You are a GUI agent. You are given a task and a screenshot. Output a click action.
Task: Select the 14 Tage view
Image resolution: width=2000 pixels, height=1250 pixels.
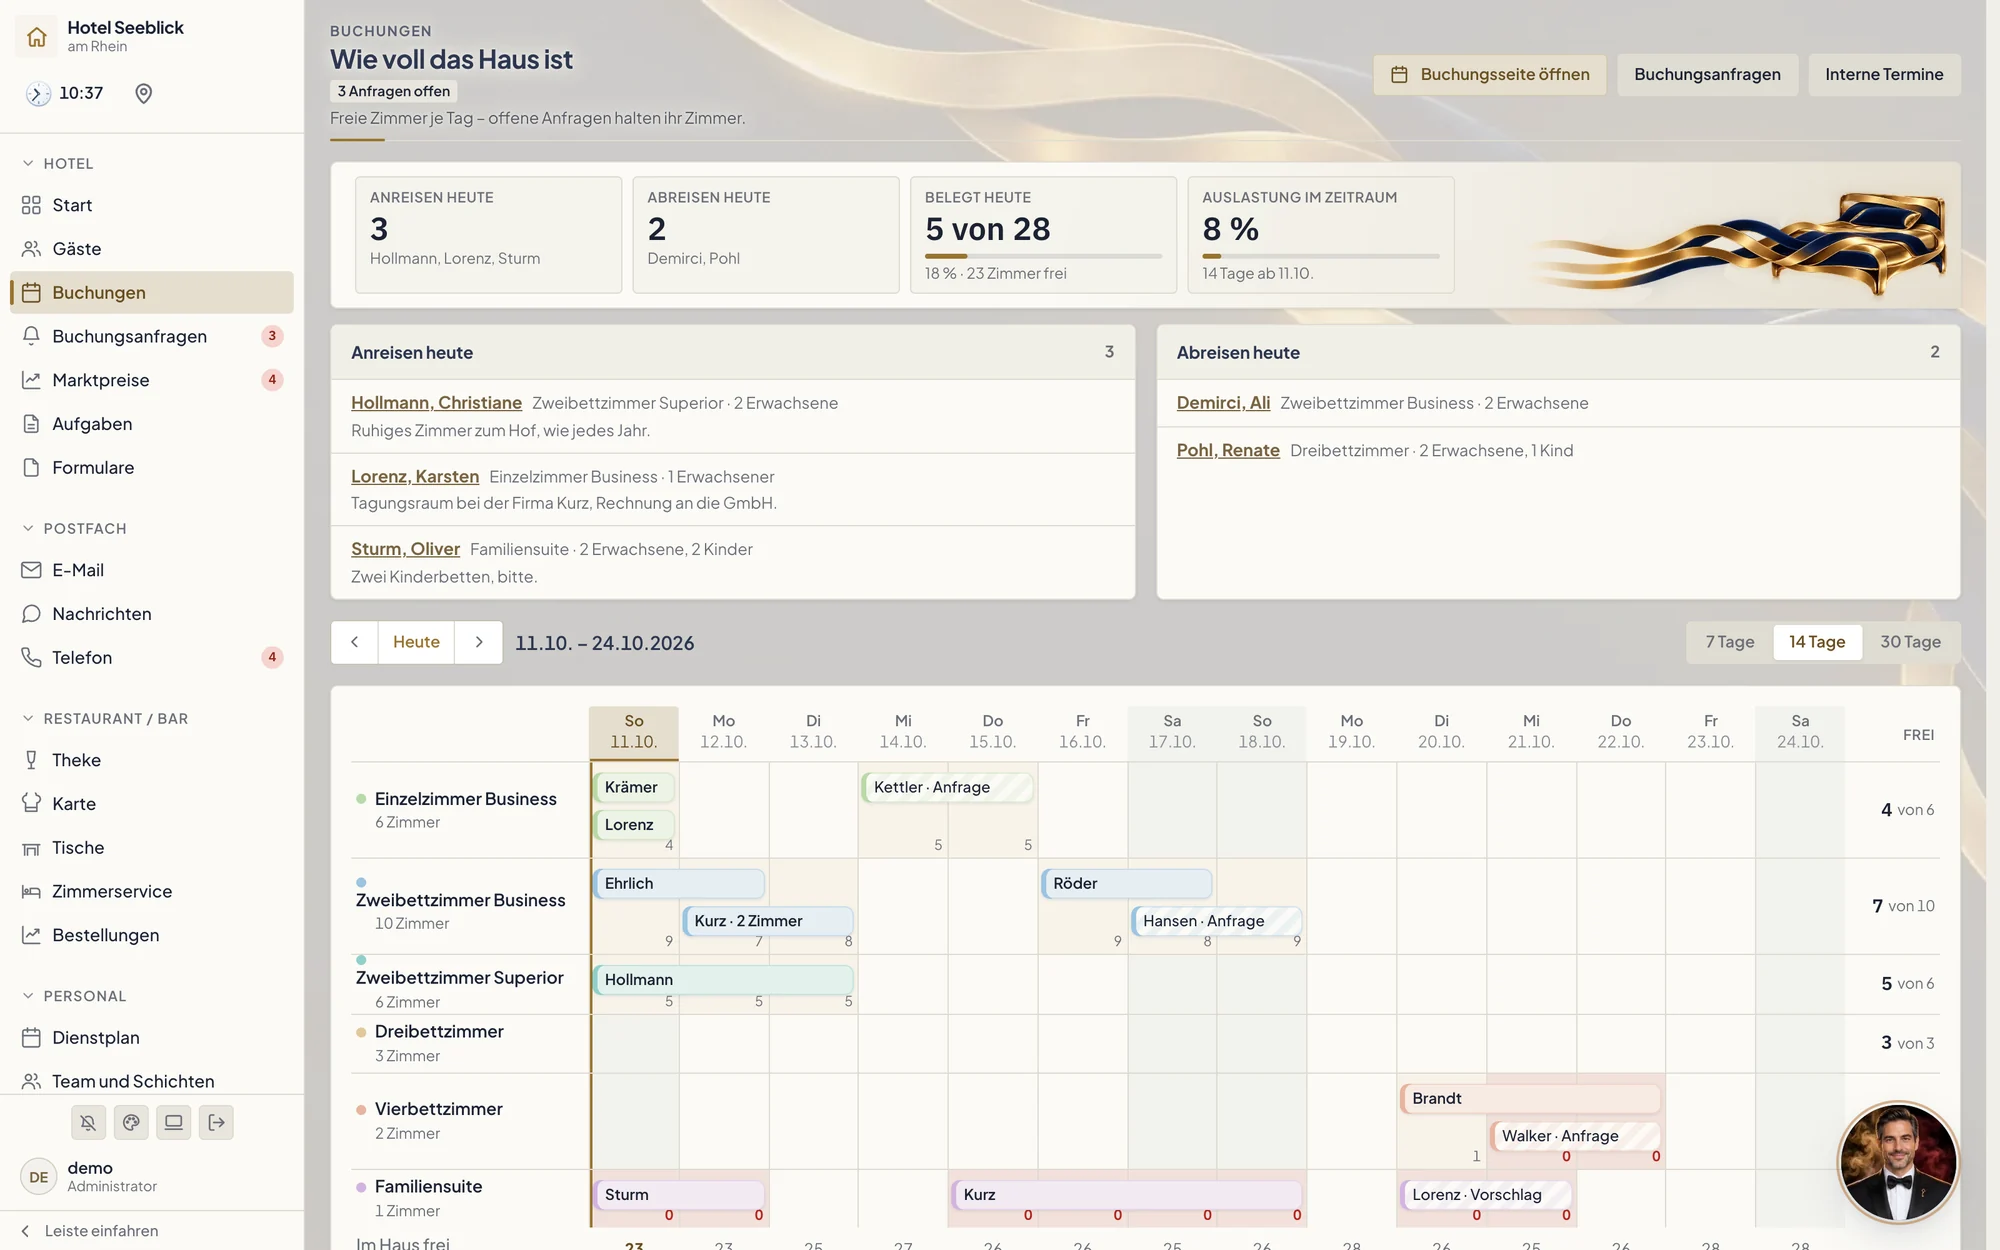tap(1817, 642)
